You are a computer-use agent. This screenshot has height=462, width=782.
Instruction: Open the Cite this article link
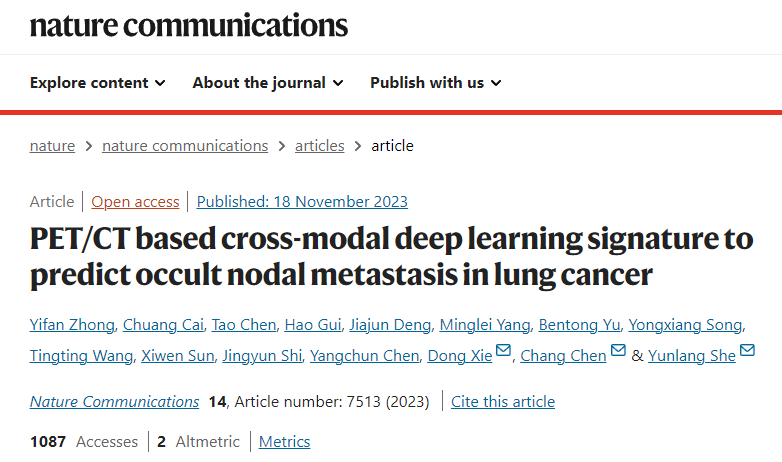(503, 402)
